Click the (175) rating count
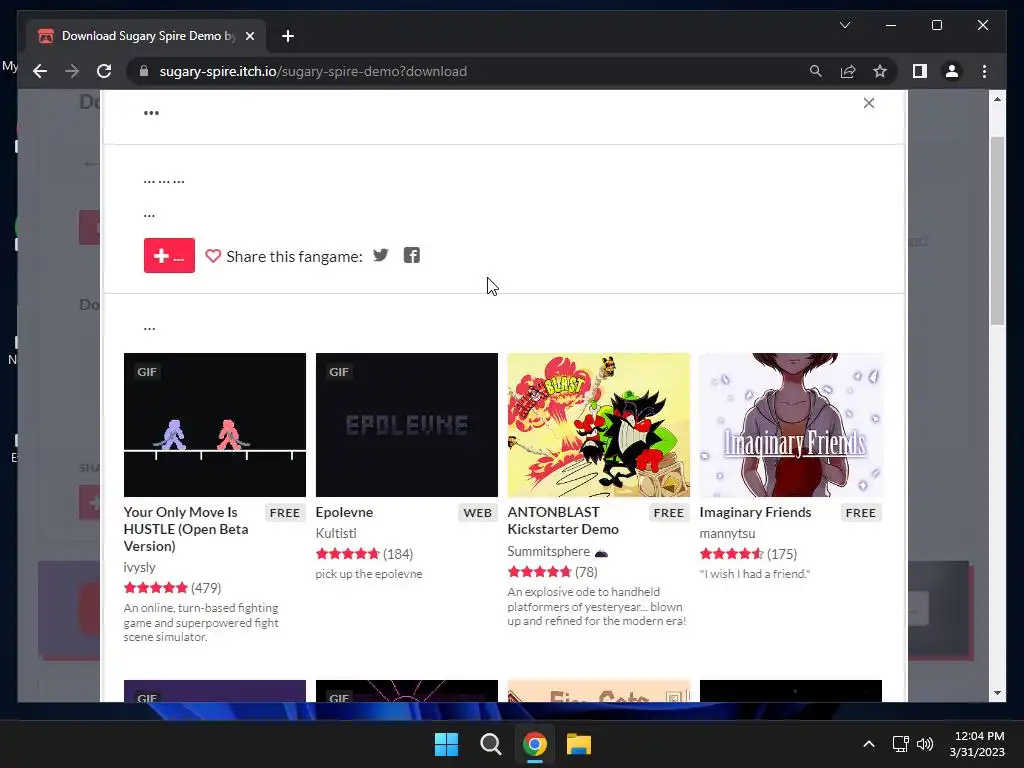This screenshot has width=1024, height=768. click(x=782, y=554)
